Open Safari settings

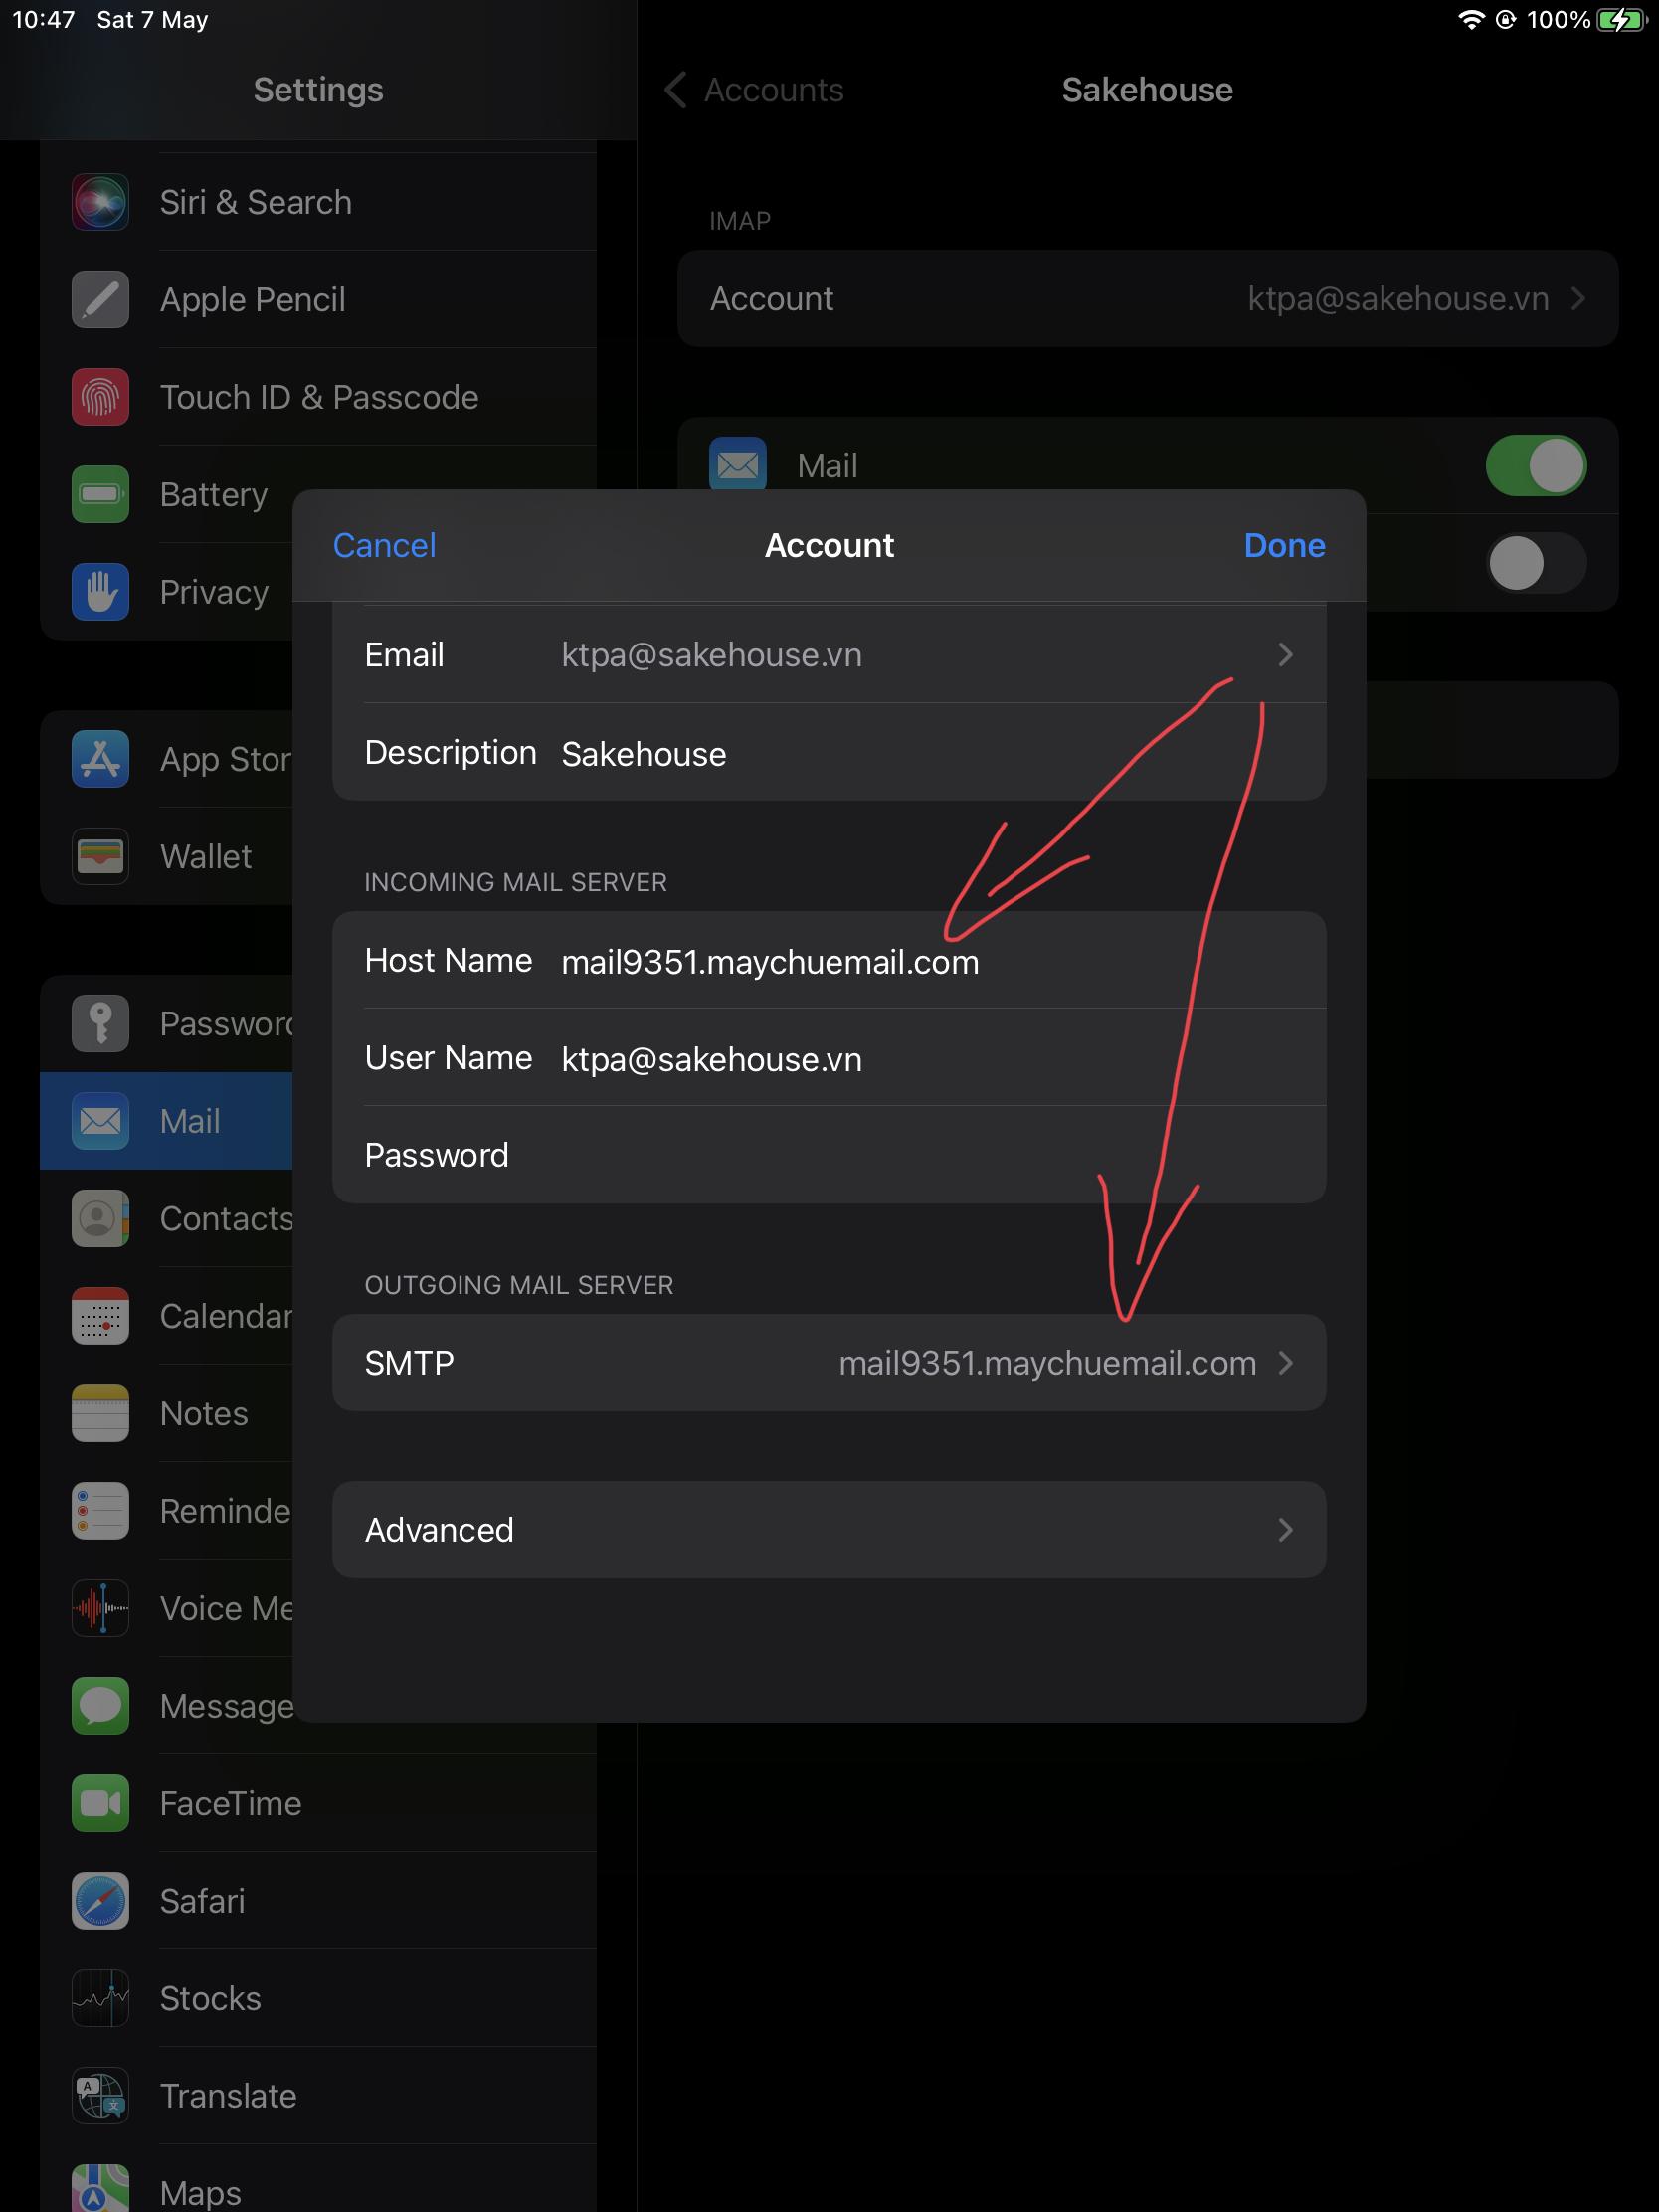(x=318, y=1901)
